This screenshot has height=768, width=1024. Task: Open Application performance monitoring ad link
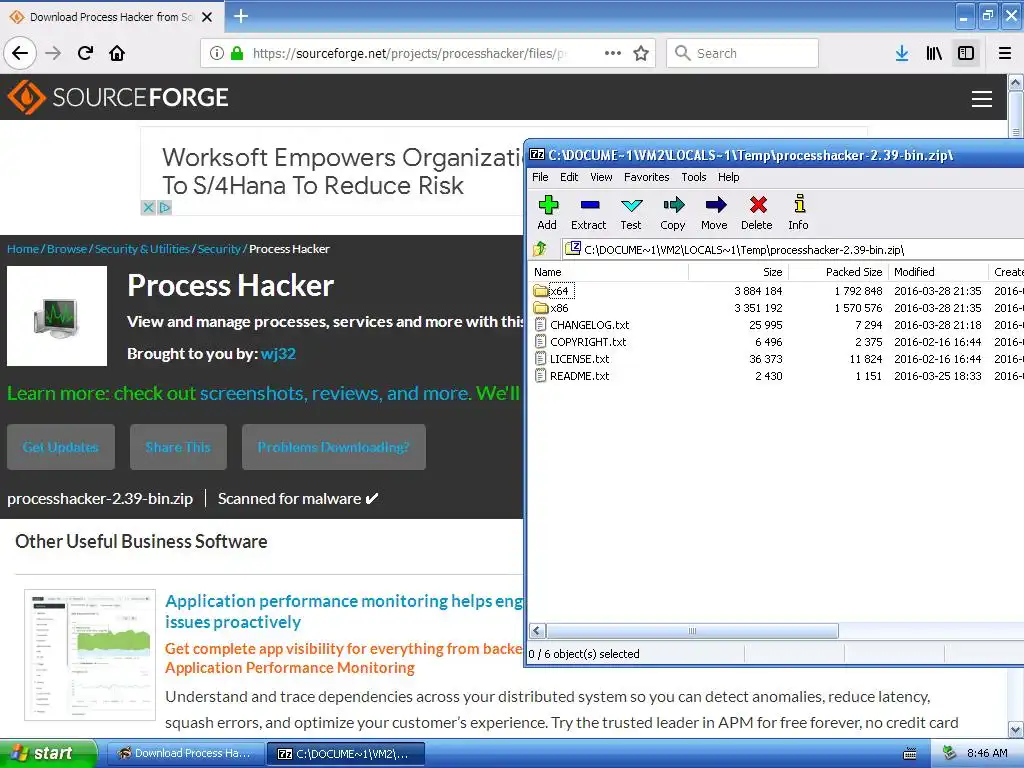344,611
